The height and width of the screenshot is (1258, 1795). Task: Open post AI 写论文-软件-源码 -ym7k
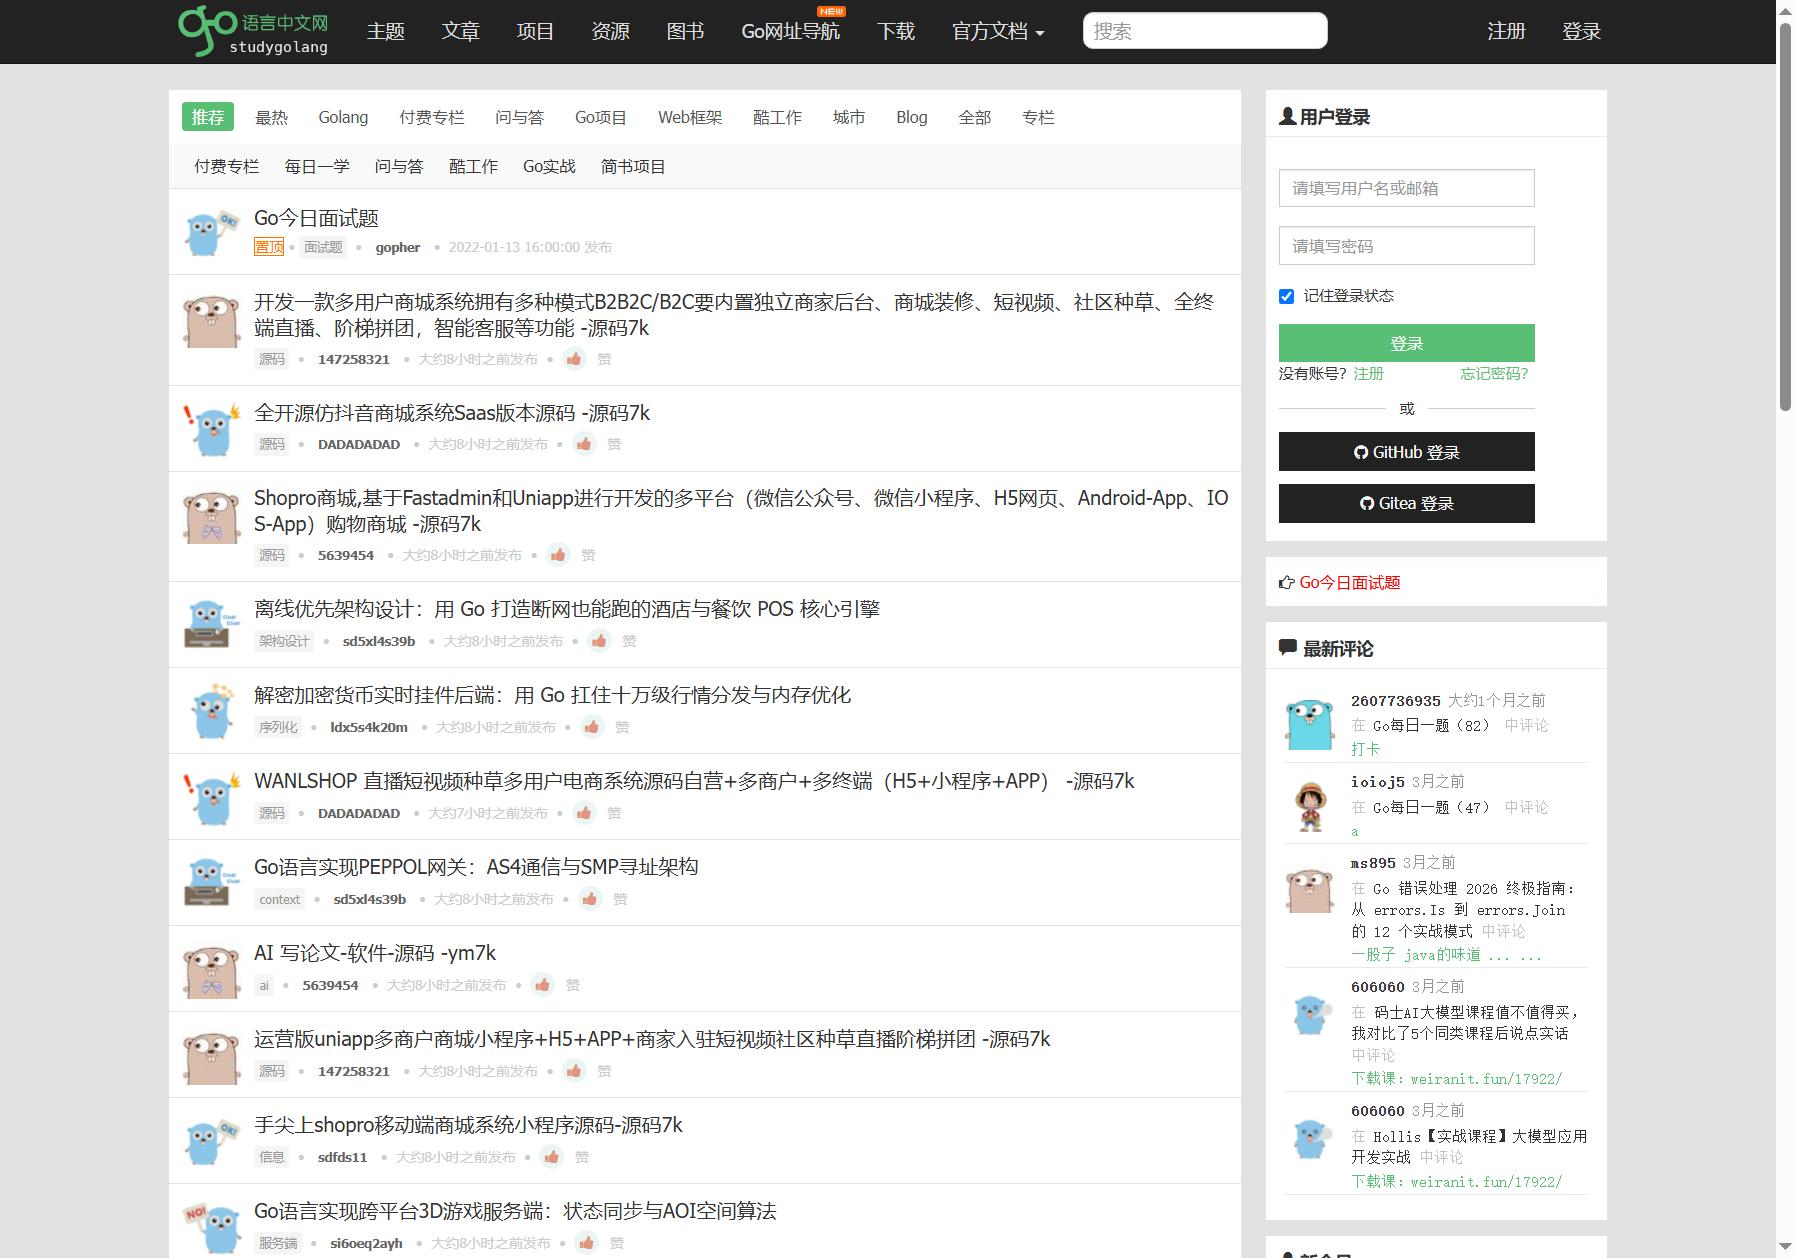375,953
